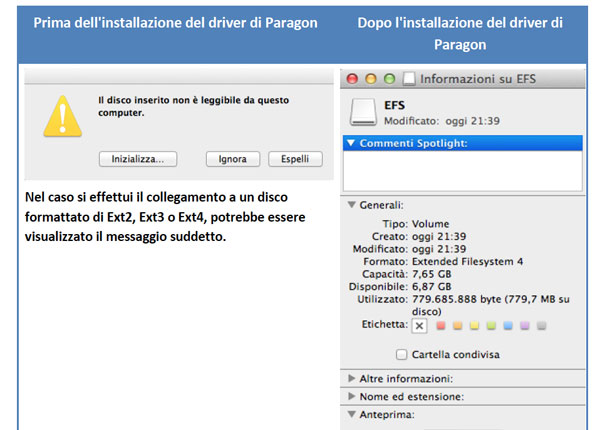
Task: Click the 'Extended Filesystem 4' format value
Action: (467, 262)
